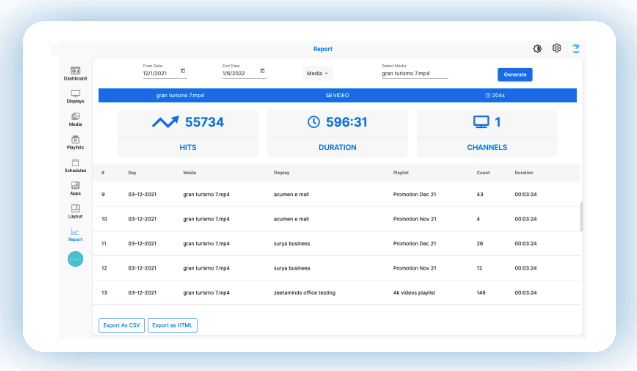The image size is (637, 371).
Task: Expand the Media report type dropdown
Action: (317, 73)
